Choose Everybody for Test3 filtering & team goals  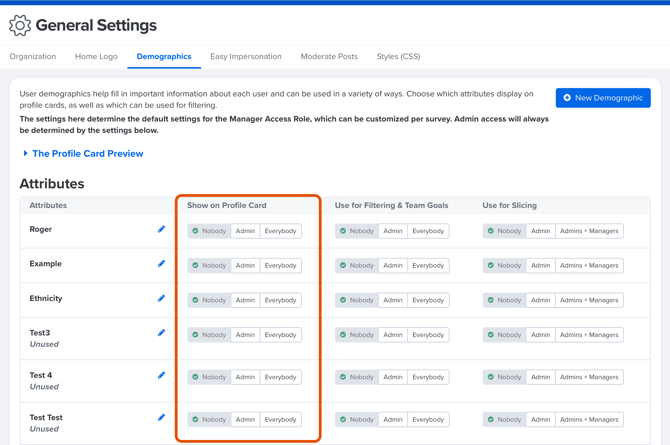coord(428,335)
